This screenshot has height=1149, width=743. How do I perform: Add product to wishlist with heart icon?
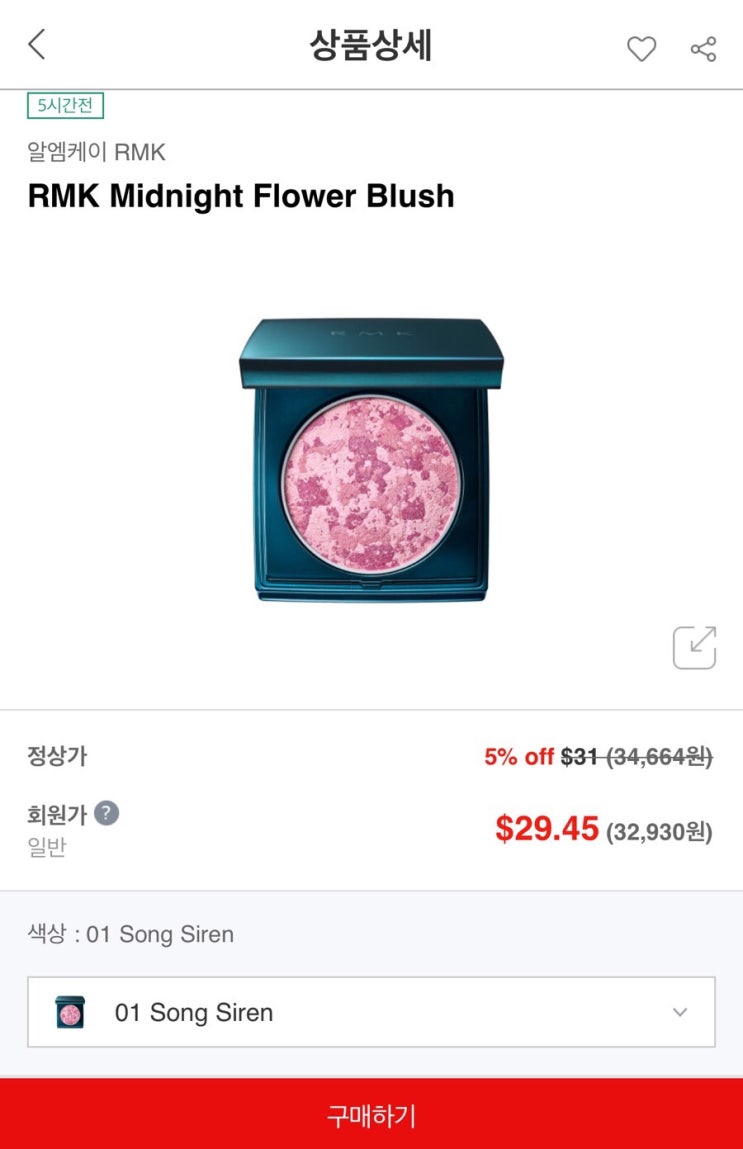641,48
